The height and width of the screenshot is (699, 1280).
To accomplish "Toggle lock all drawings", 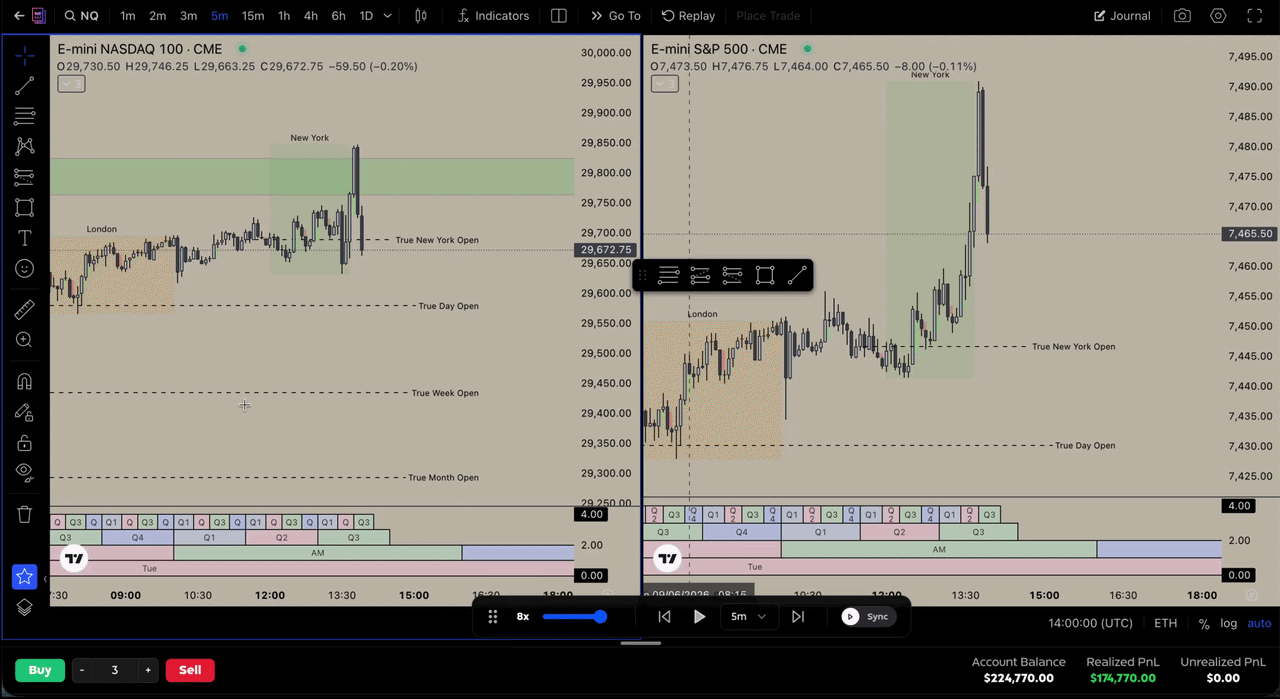I will [25, 443].
